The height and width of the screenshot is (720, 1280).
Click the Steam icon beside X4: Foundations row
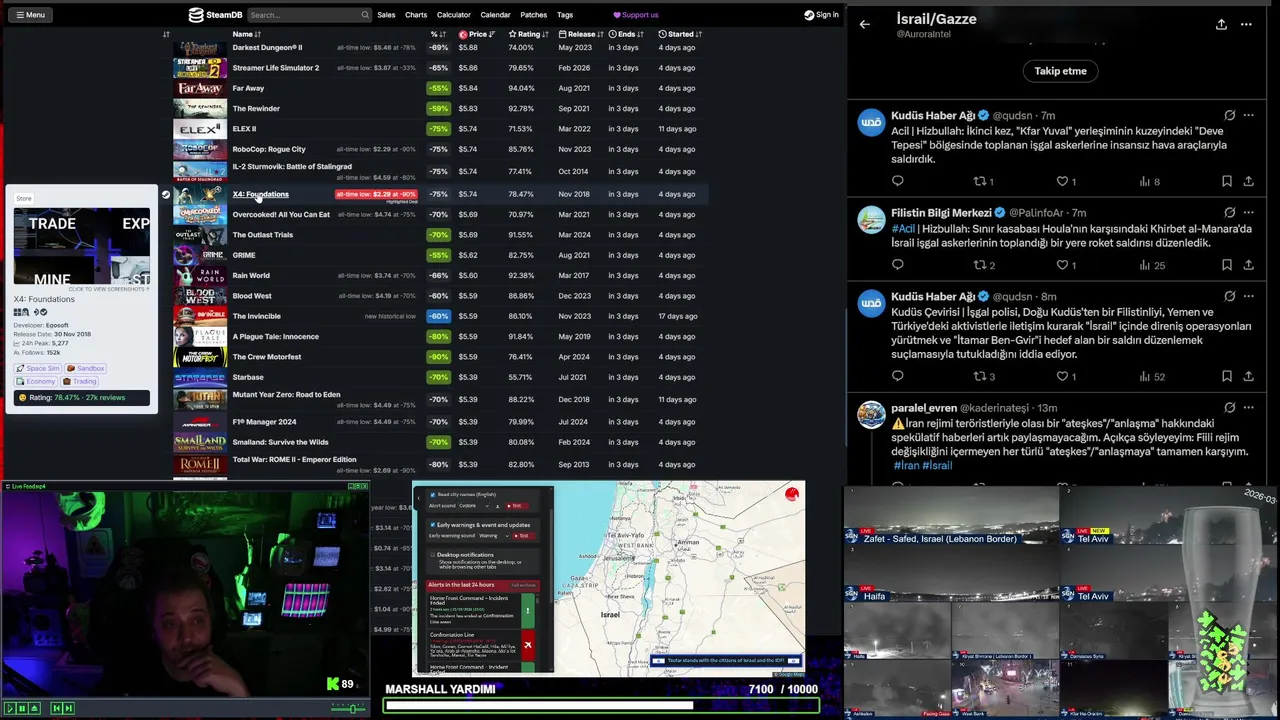[166, 194]
